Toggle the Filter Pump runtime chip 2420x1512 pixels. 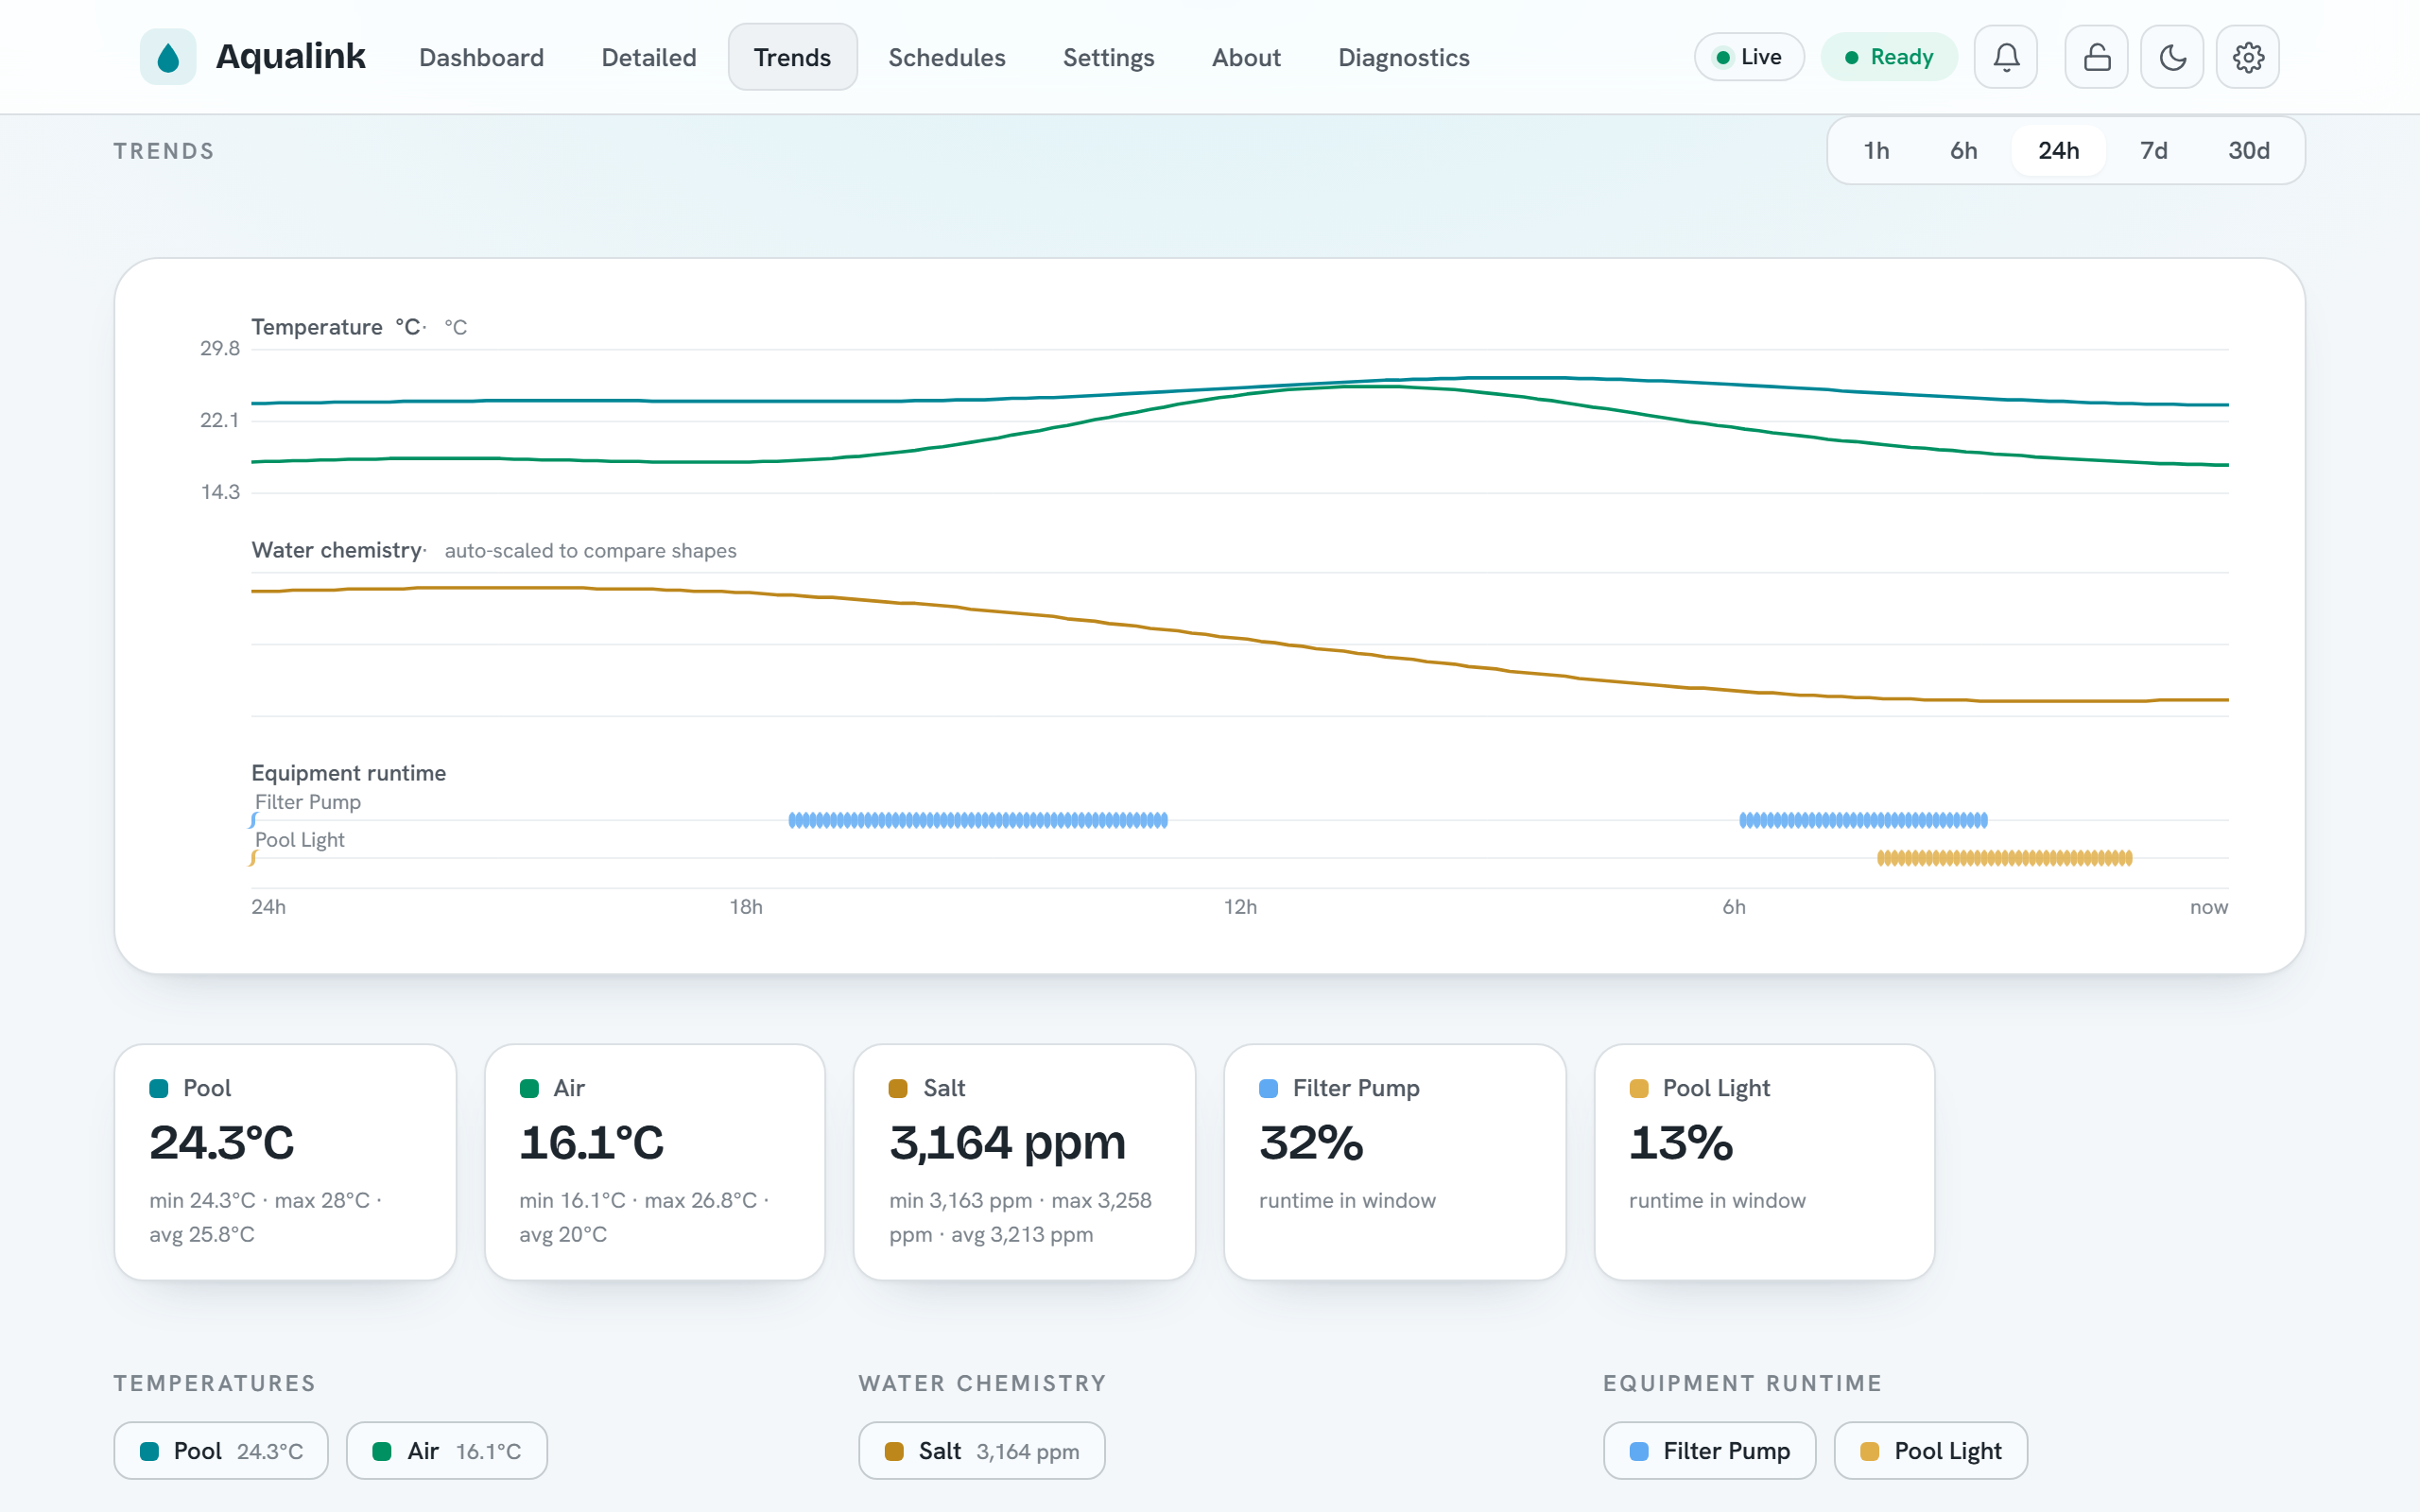1710,1451
